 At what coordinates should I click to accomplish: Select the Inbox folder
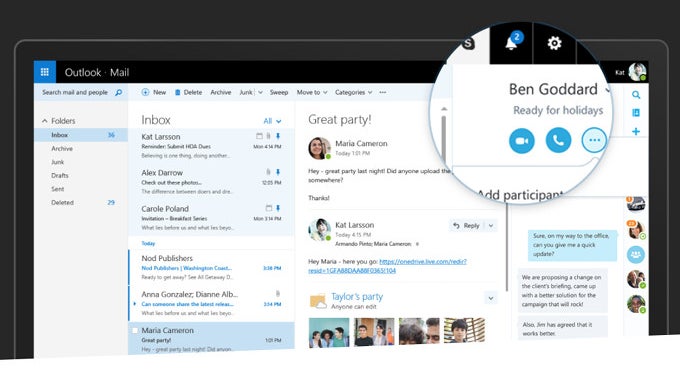pyautogui.click(x=81, y=135)
